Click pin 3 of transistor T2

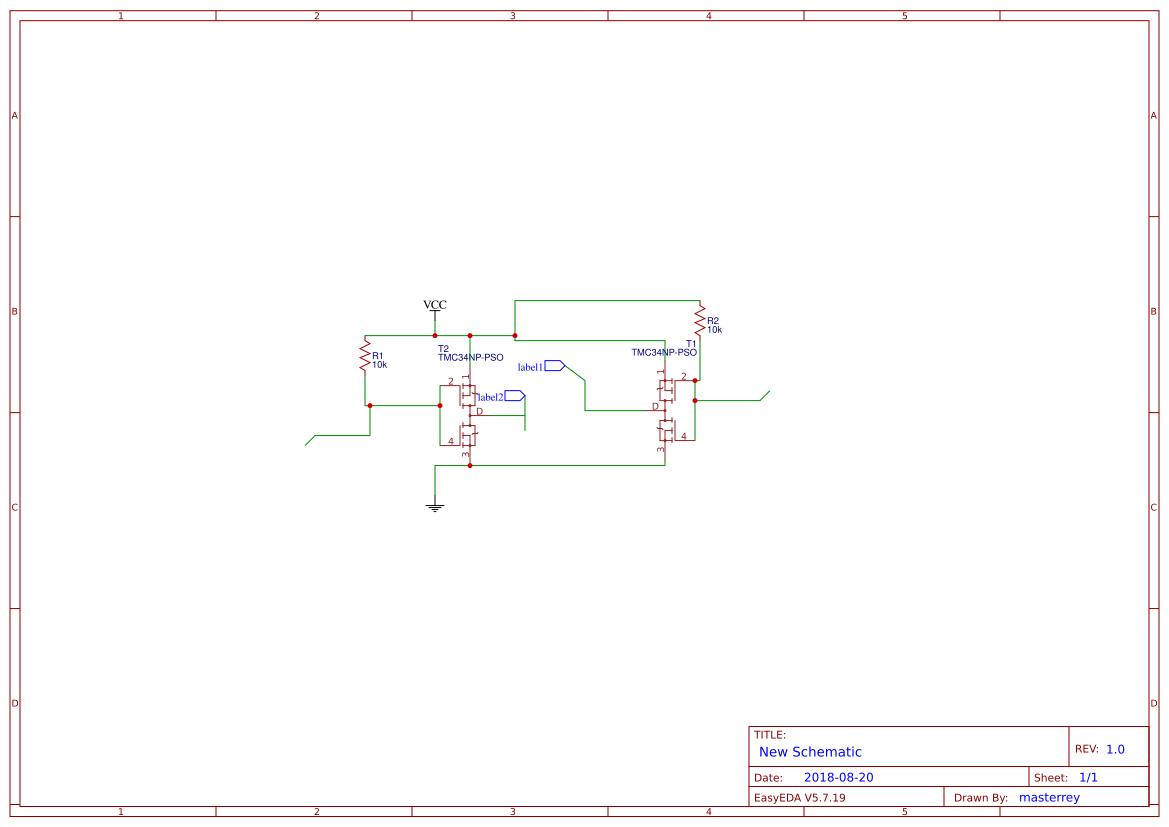tap(465, 453)
